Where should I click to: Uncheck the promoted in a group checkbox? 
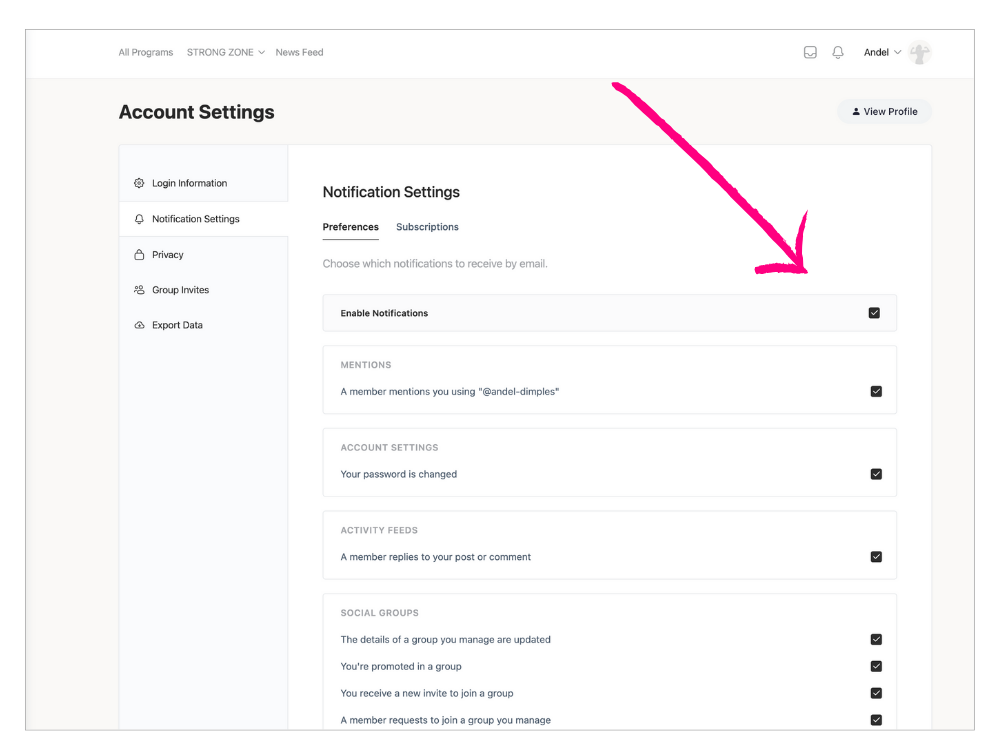pyautogui.click(x=876, y=666)
